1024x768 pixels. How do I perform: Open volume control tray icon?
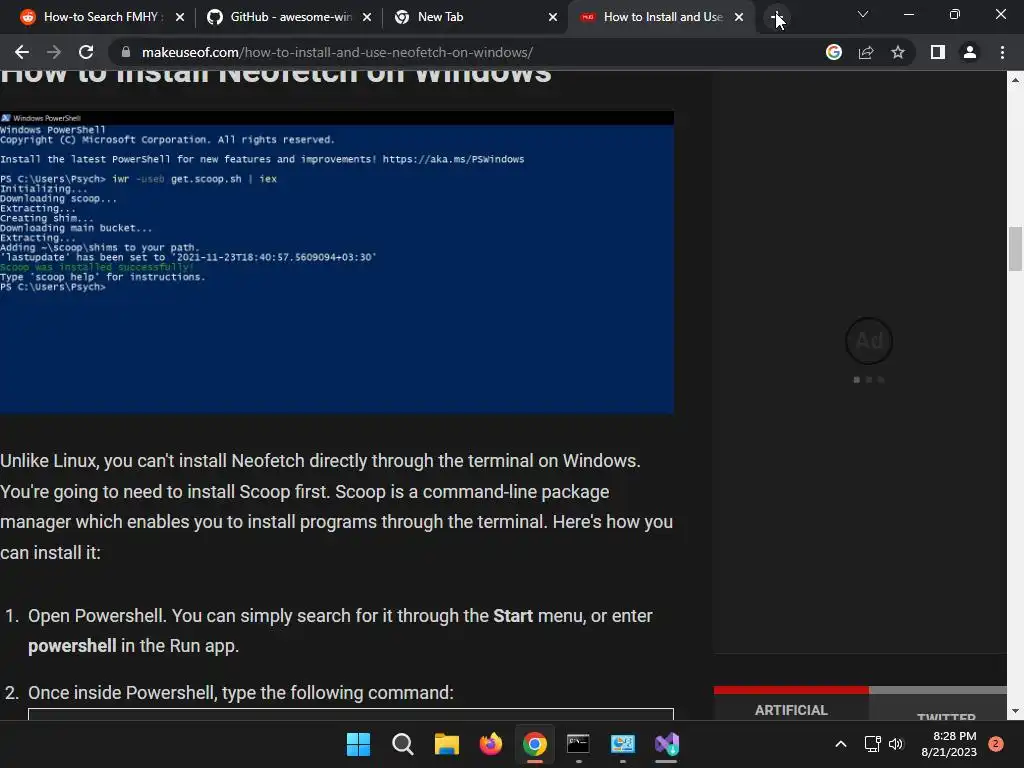896,744
